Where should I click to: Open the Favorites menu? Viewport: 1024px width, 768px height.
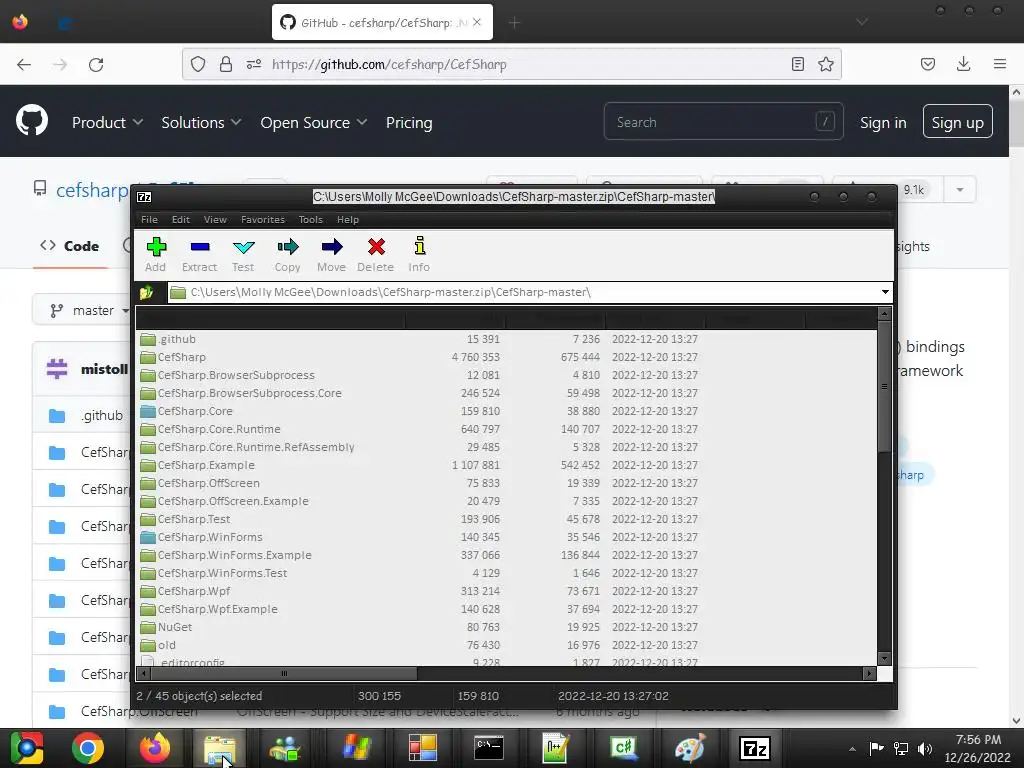click(x=263, y=219)
